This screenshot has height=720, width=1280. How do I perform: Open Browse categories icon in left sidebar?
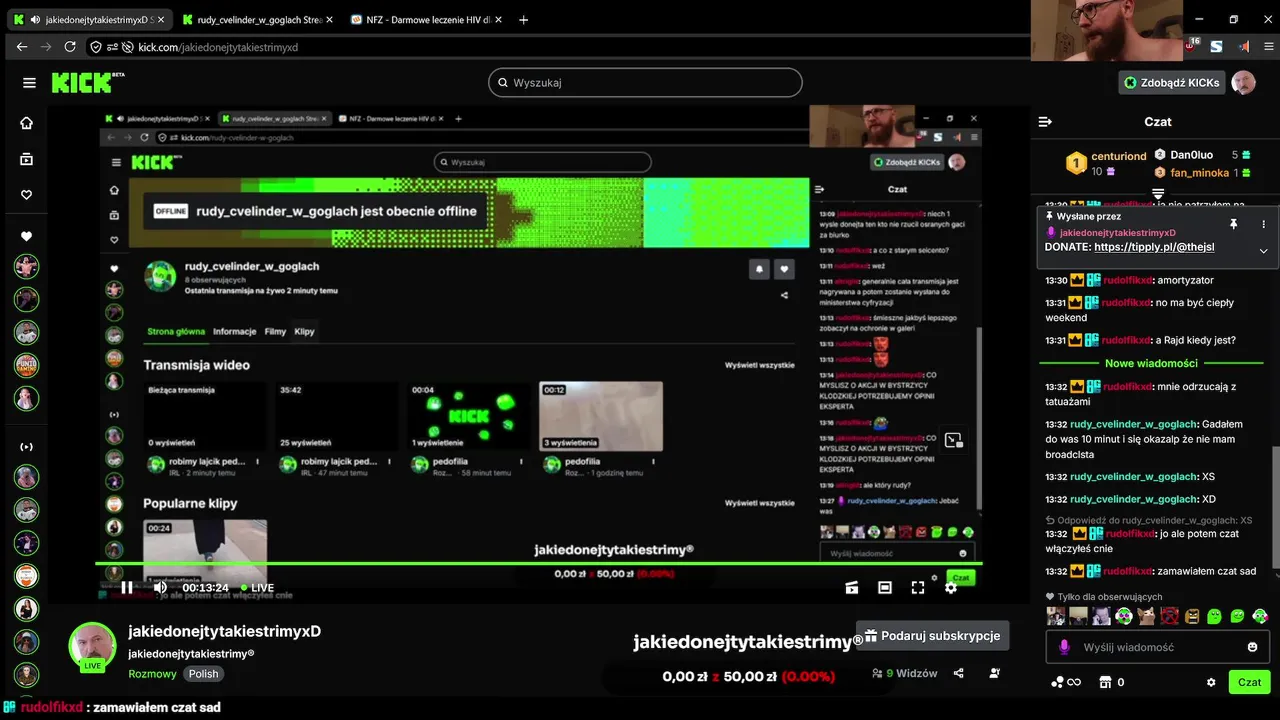(x=27, y=159)
